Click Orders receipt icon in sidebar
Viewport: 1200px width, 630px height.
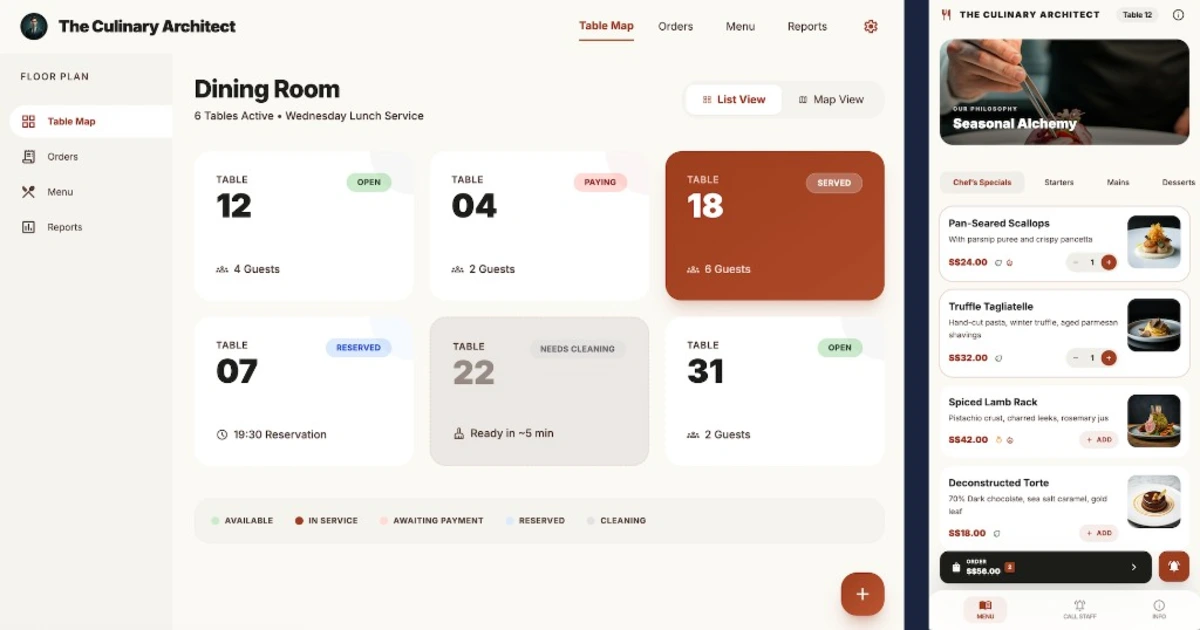point(28,157)
